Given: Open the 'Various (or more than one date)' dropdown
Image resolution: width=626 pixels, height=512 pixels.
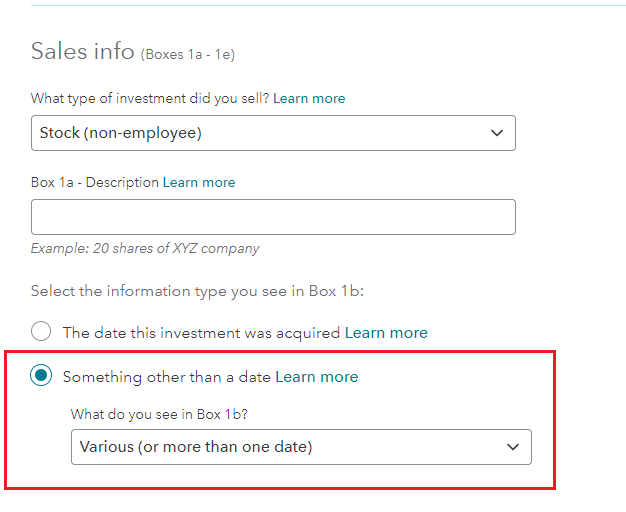Looking at the screenshot, I should [x=301, y=447].
